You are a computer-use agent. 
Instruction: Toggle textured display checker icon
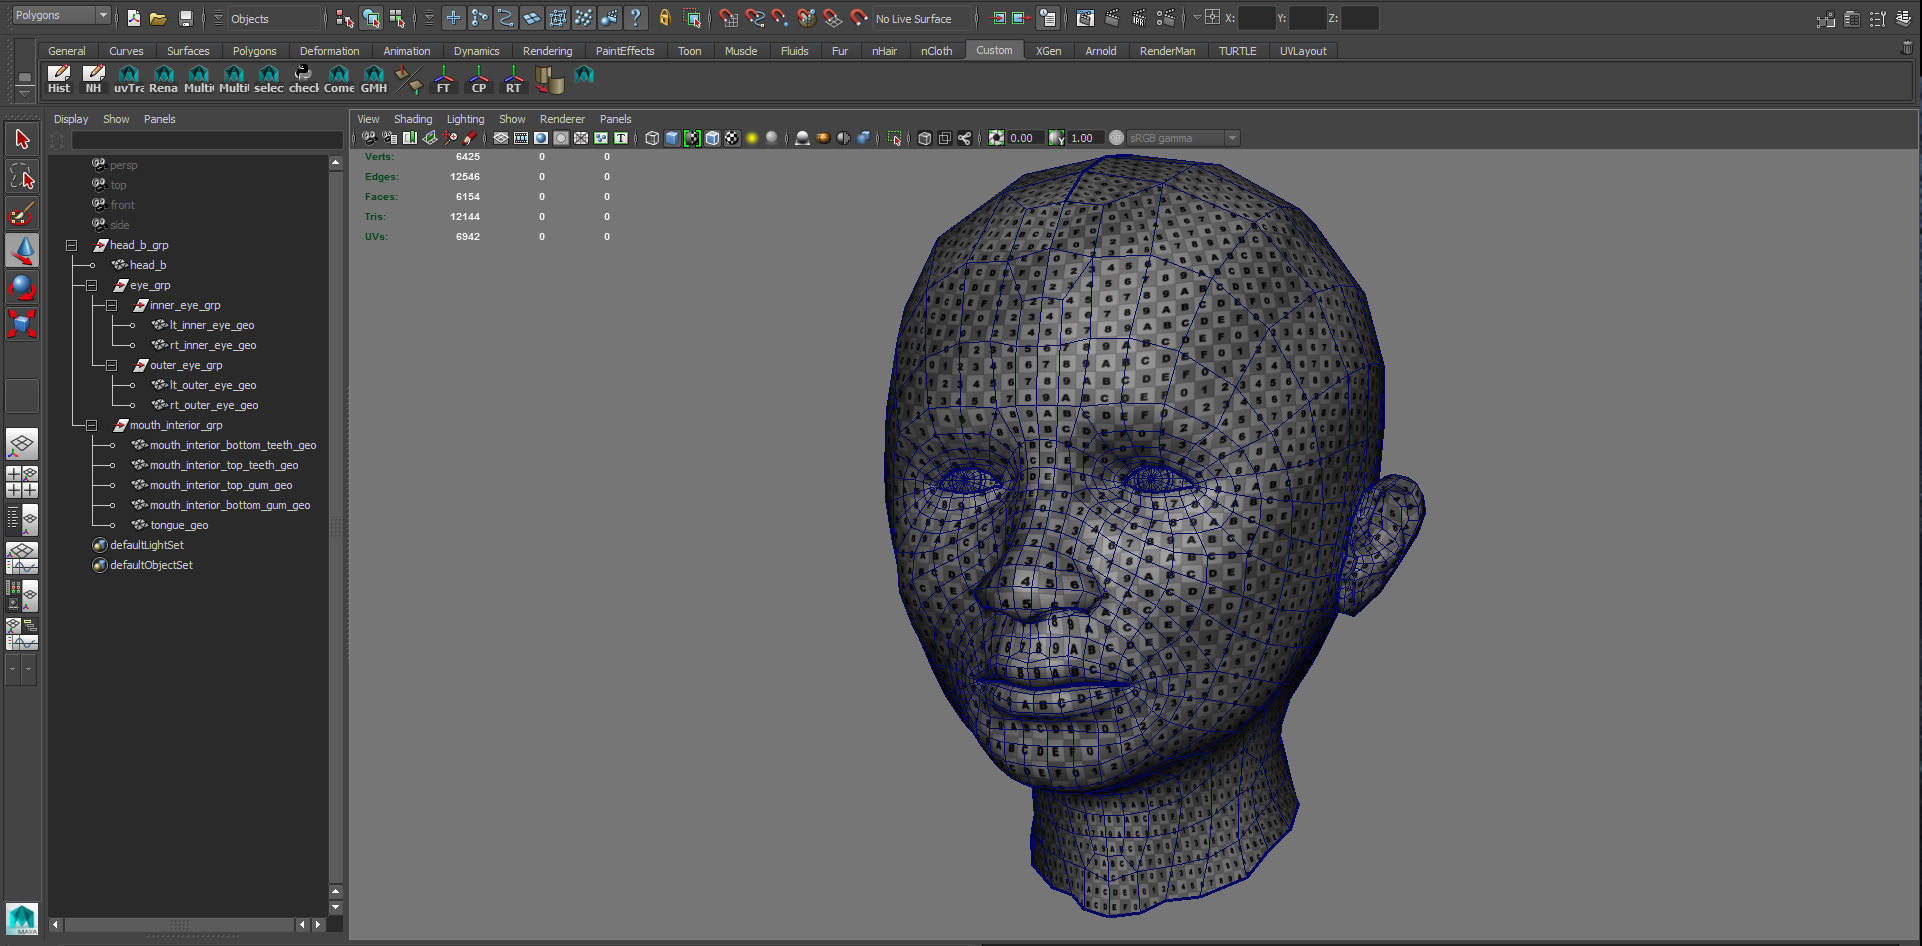[732, 138]
